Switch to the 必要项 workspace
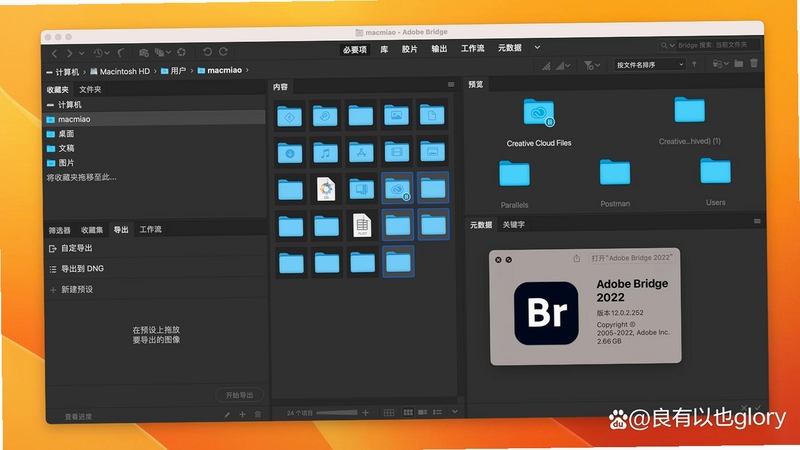This screenshot has height=450, width=800. (355, 49)
